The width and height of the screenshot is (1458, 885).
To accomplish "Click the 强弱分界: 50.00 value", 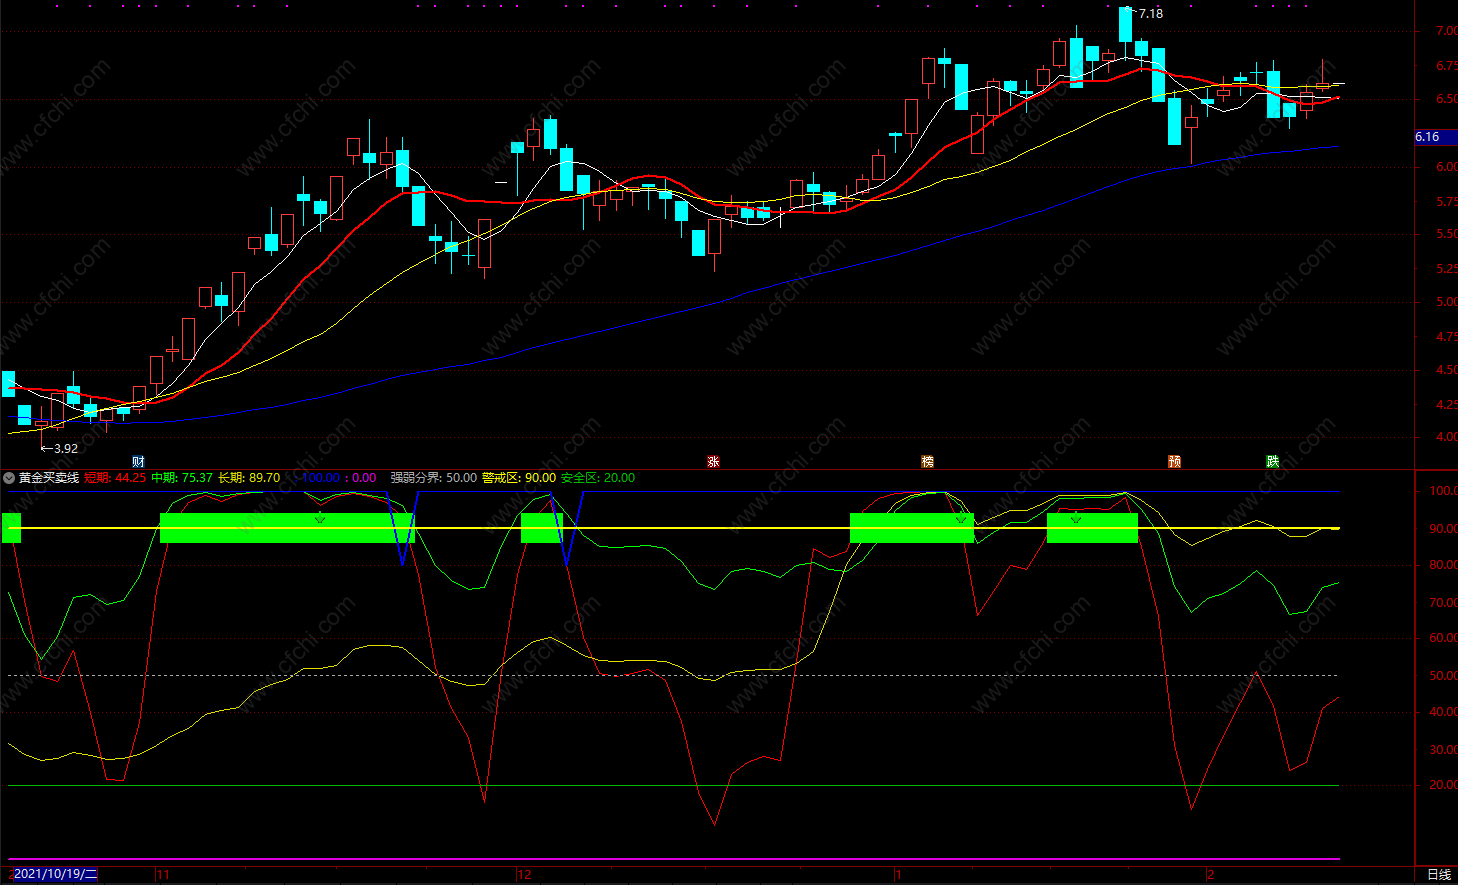I will pos(433,478).
